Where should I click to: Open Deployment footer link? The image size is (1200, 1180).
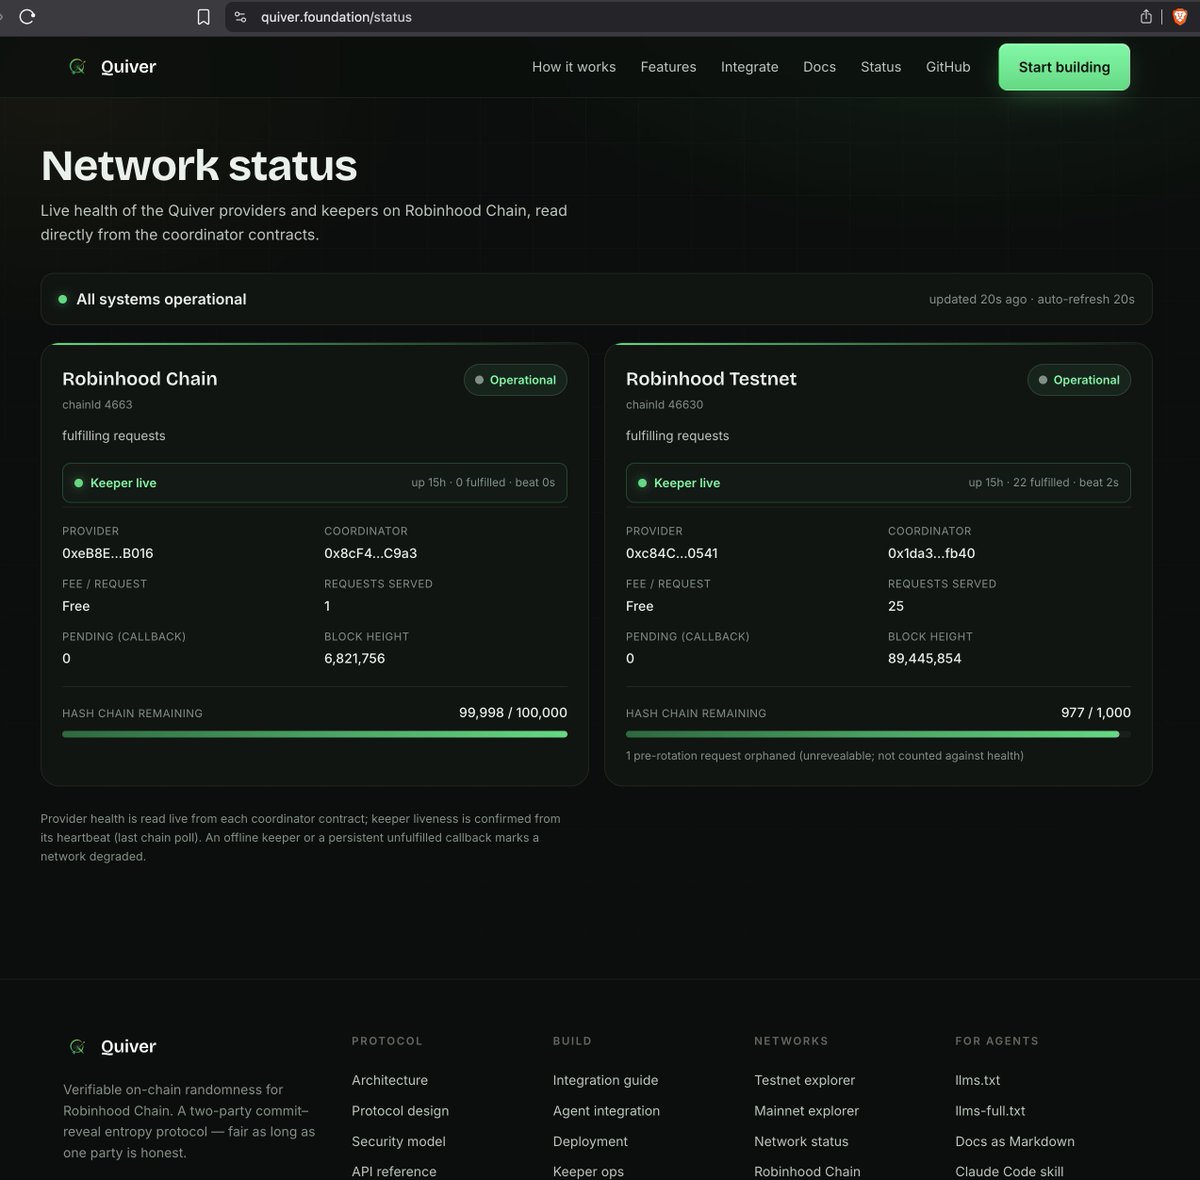pos(591,1141)
